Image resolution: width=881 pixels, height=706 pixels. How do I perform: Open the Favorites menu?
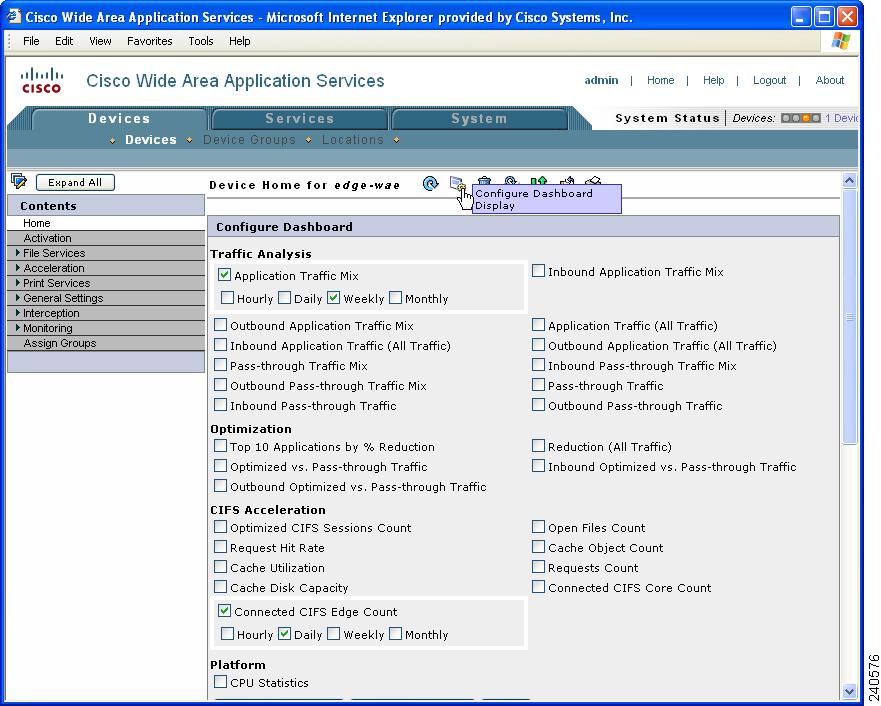(149, 41)
